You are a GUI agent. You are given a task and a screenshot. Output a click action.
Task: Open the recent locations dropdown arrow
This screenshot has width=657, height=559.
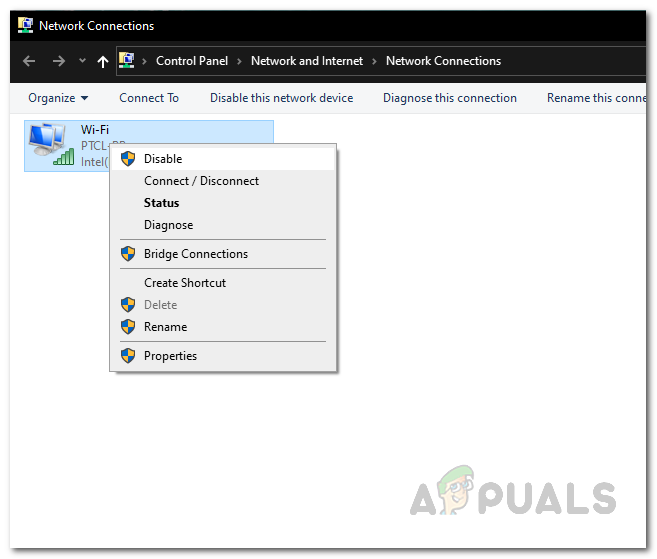83,61
